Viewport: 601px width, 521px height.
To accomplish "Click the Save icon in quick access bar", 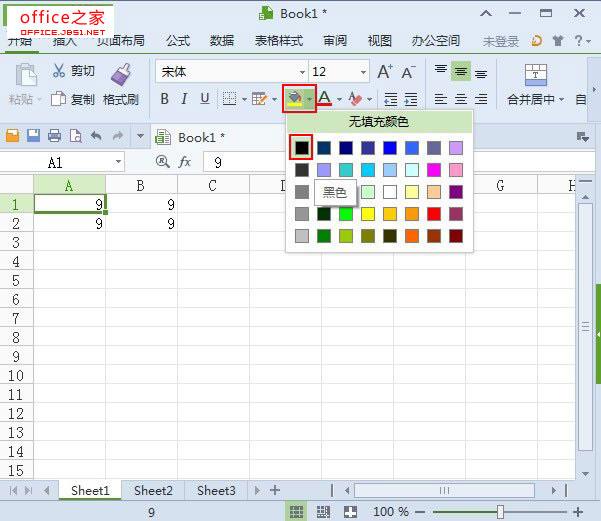I will pos(33,136).
